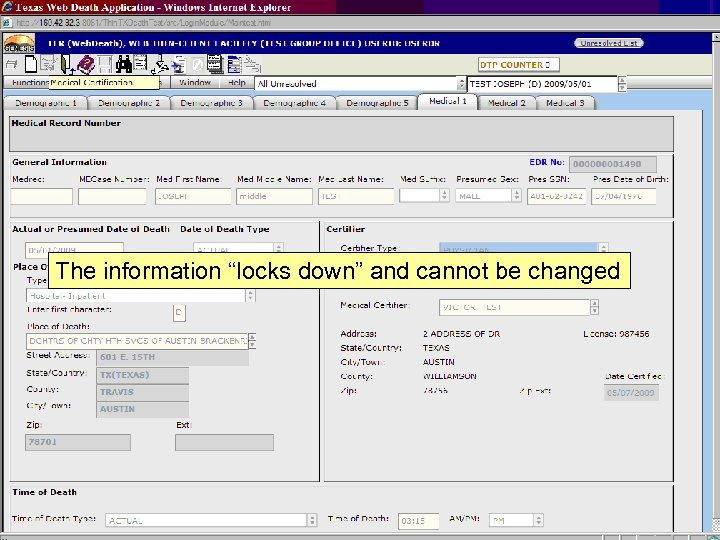Click the County TRAVIS field
720x540 pixels.
tap(142, 392)
